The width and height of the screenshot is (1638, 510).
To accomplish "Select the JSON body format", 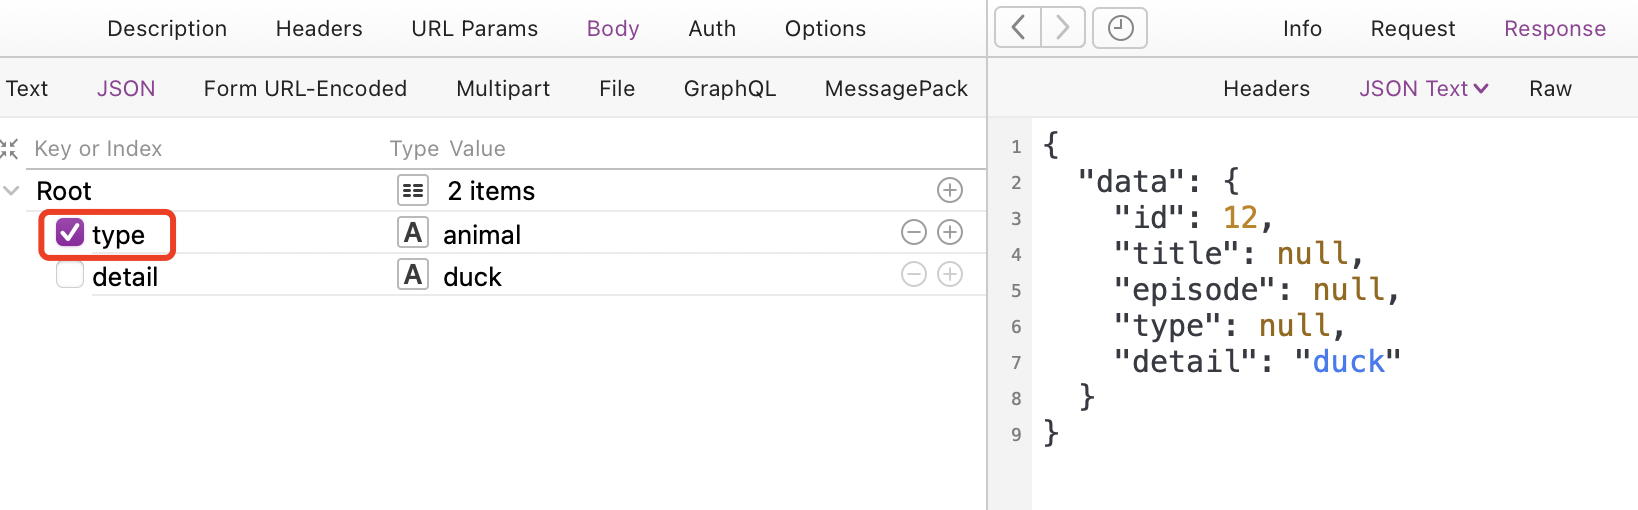I will click(126, 88).
